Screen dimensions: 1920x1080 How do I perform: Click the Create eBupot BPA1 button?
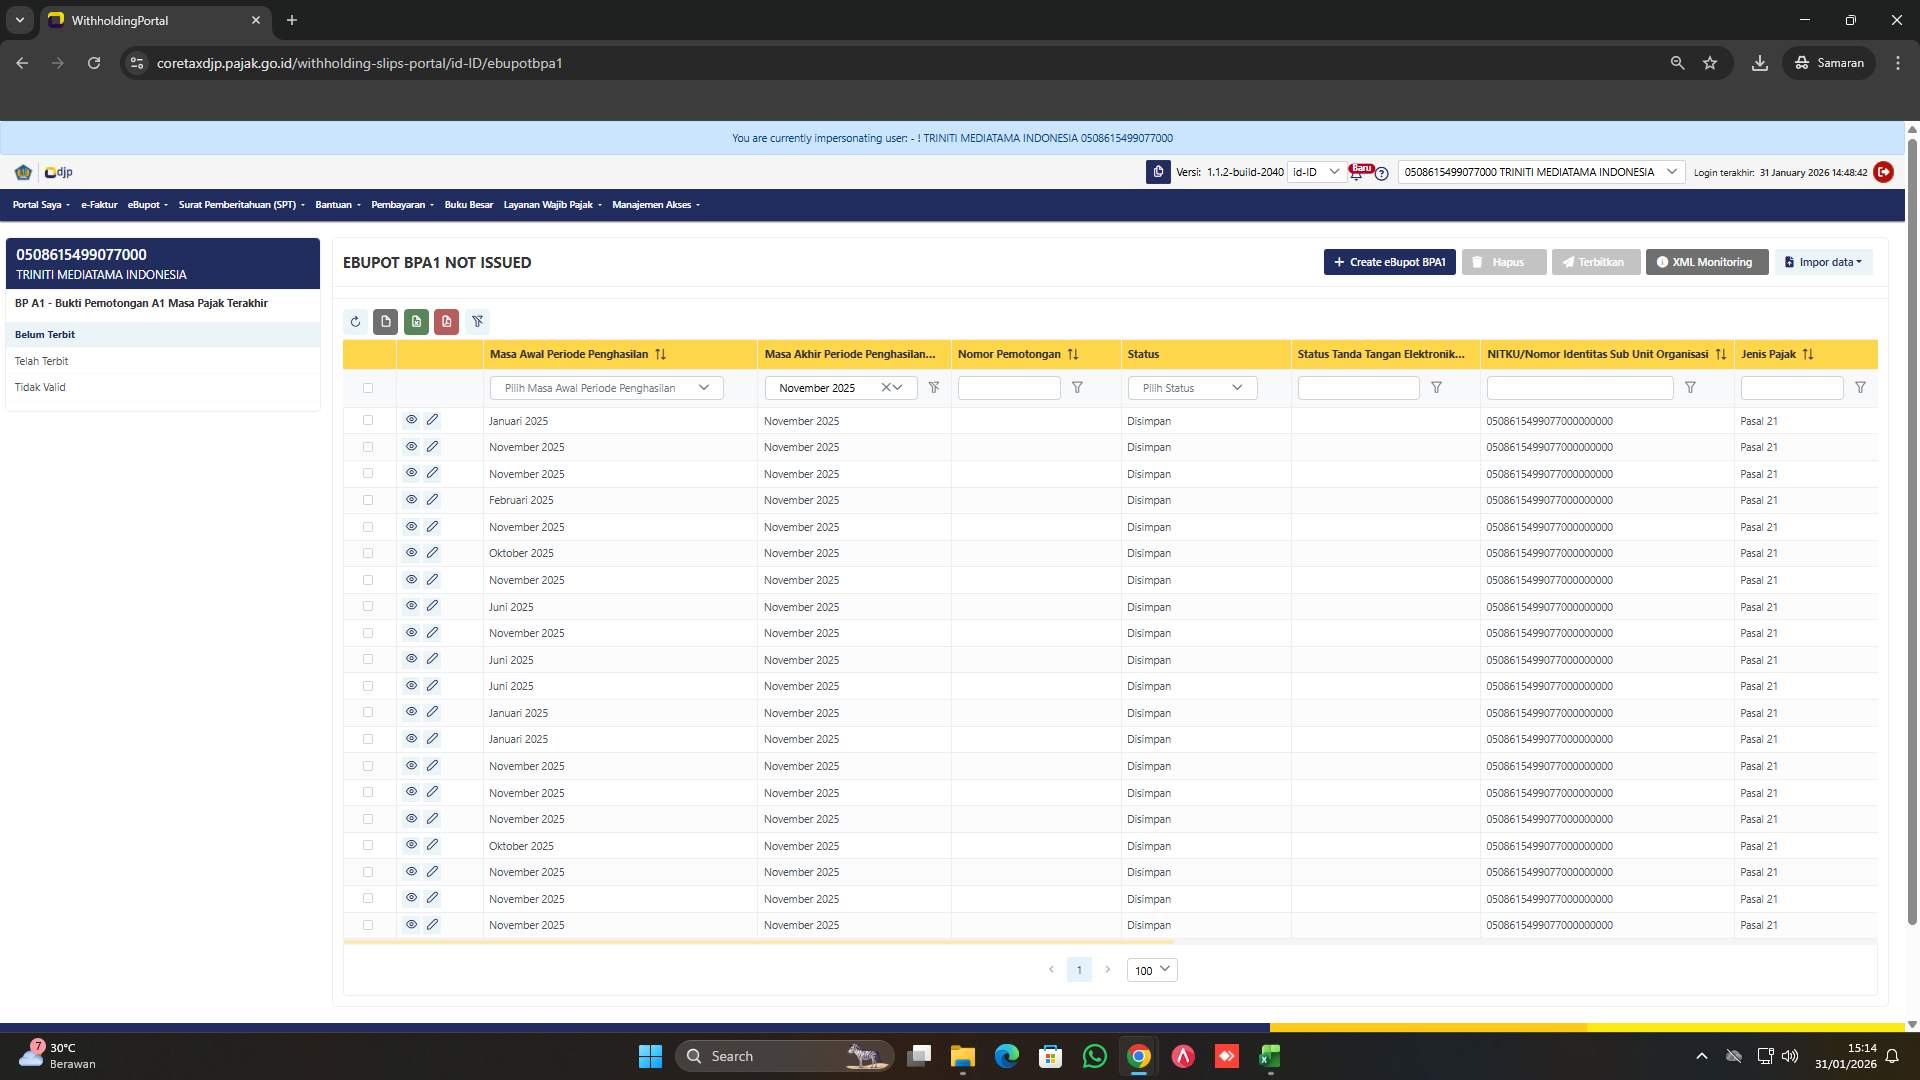[1389, 262]
